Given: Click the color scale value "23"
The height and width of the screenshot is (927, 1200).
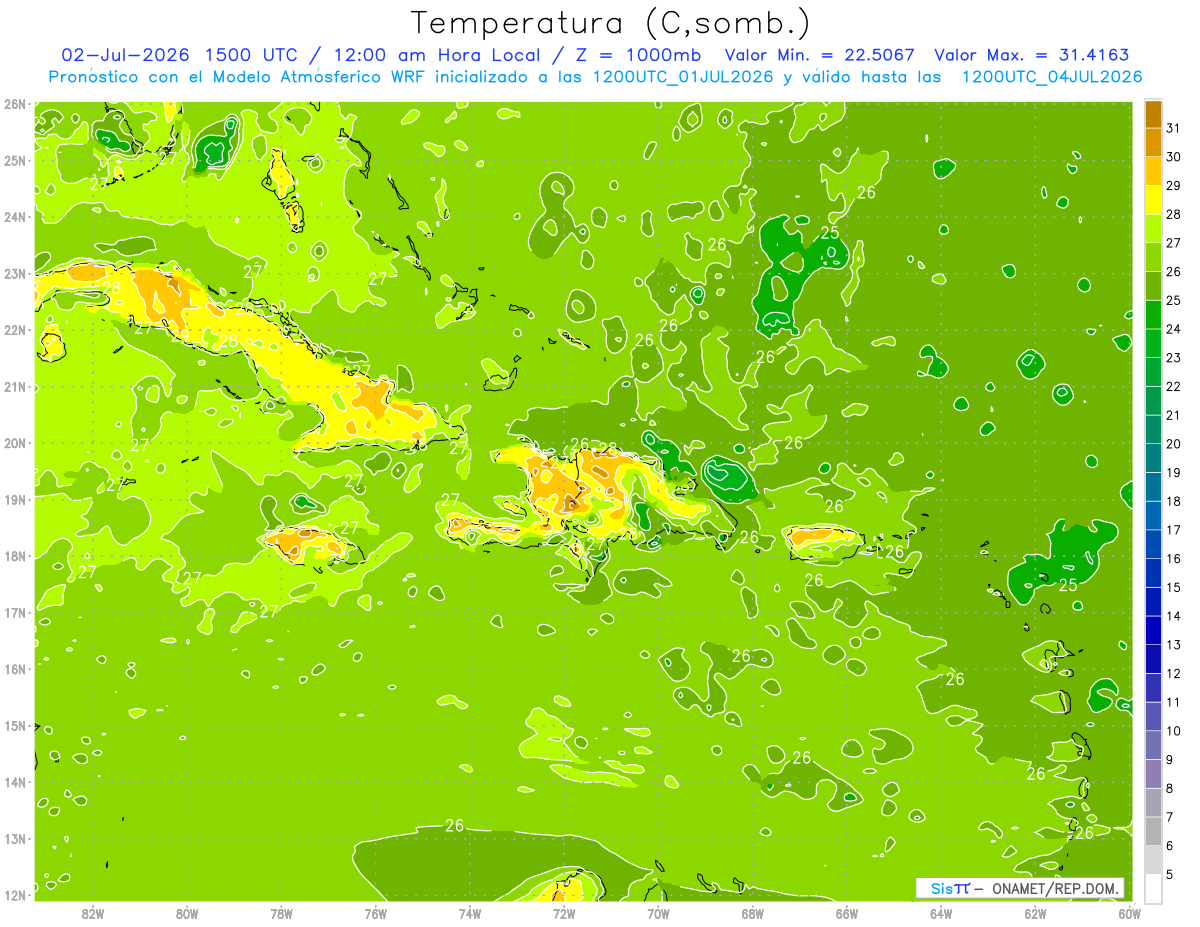Looking at the screenshot, I should [1174, 358].
